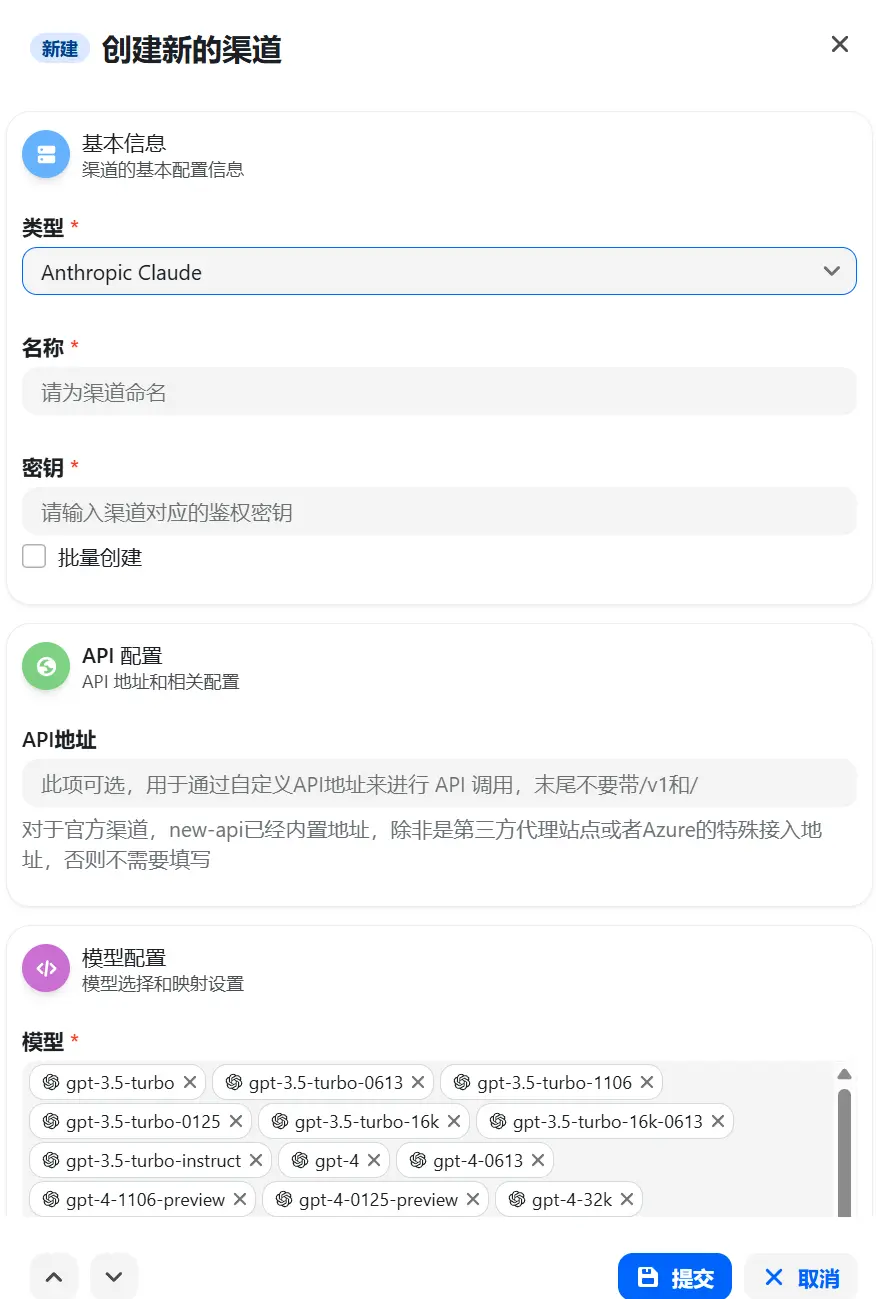Expand the channel type selector chevron

(x=831, y=271)
